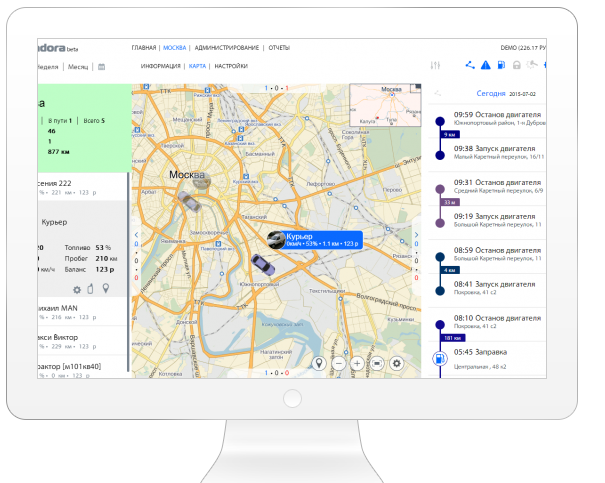Click the overview mini-map thumbnail
This screenshot has width=605, height=483.
pos(385,105)
